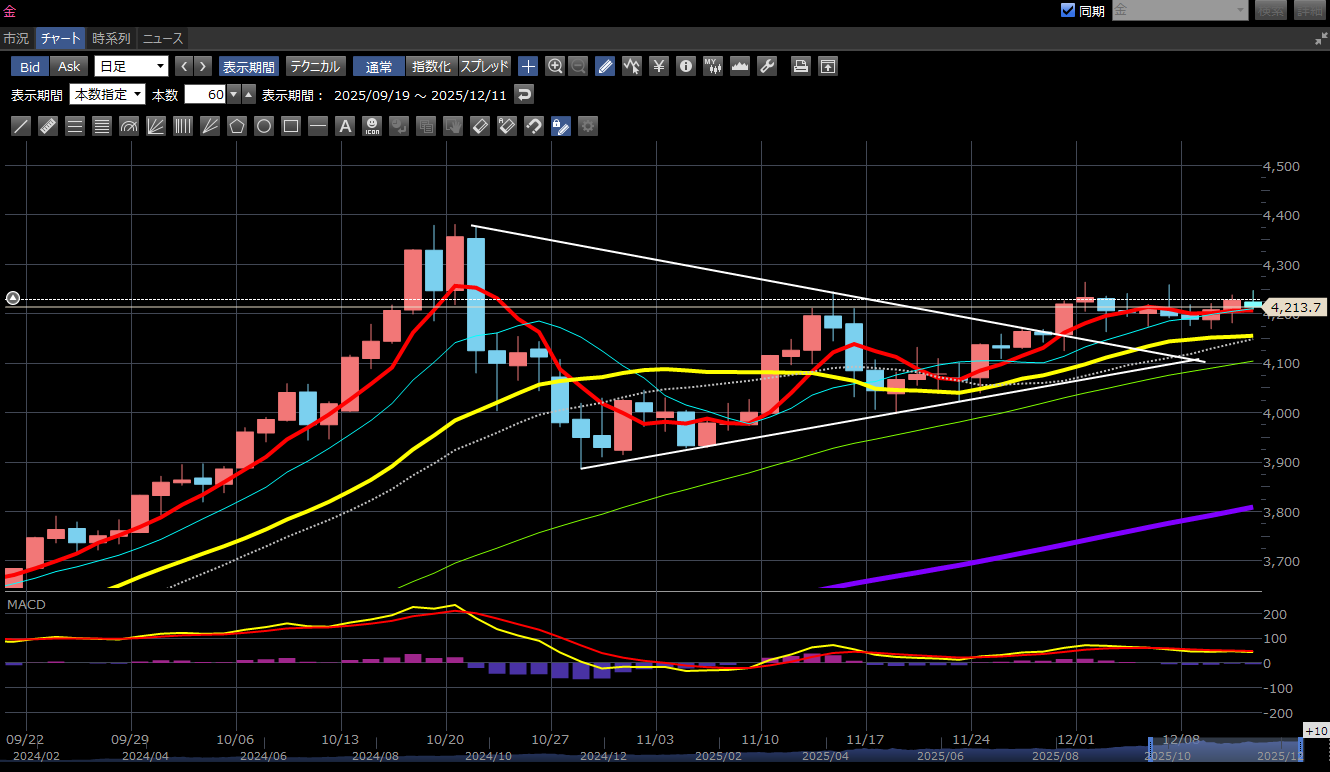The height and width of the screenshot is (772, 1330).
Task: Expand the 本数指定 display period dropdown
Action: (x=107, y=95)
